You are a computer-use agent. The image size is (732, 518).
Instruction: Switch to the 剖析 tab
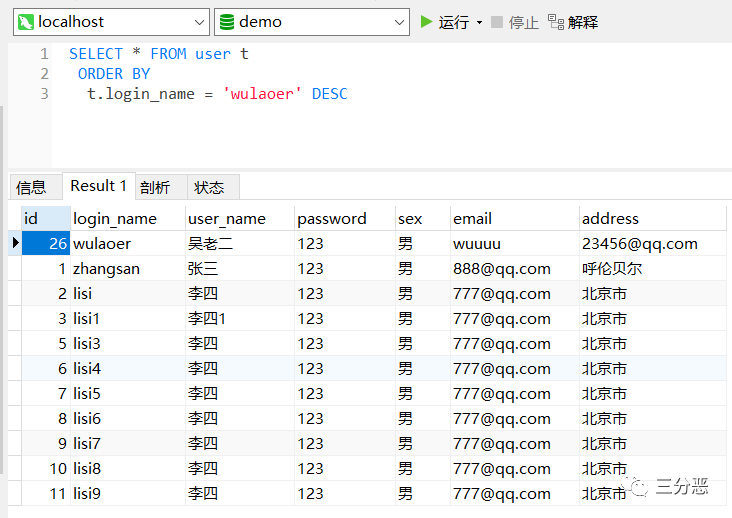pos(155,188)
